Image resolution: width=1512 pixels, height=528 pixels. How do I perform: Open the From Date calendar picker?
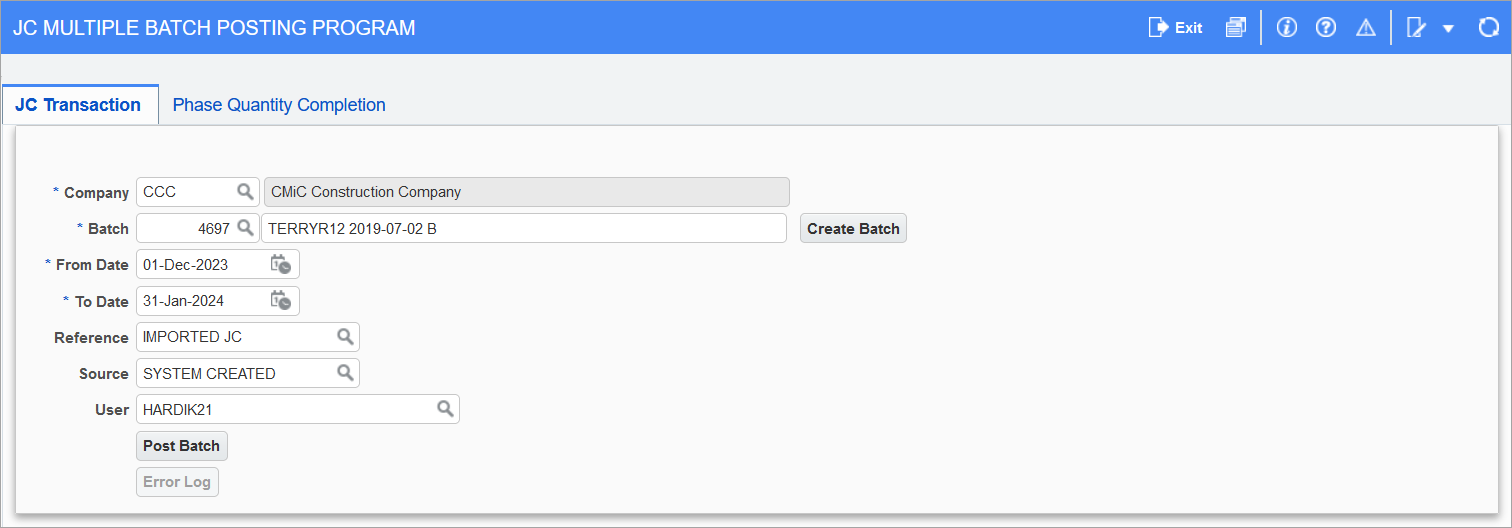[280, 265]
